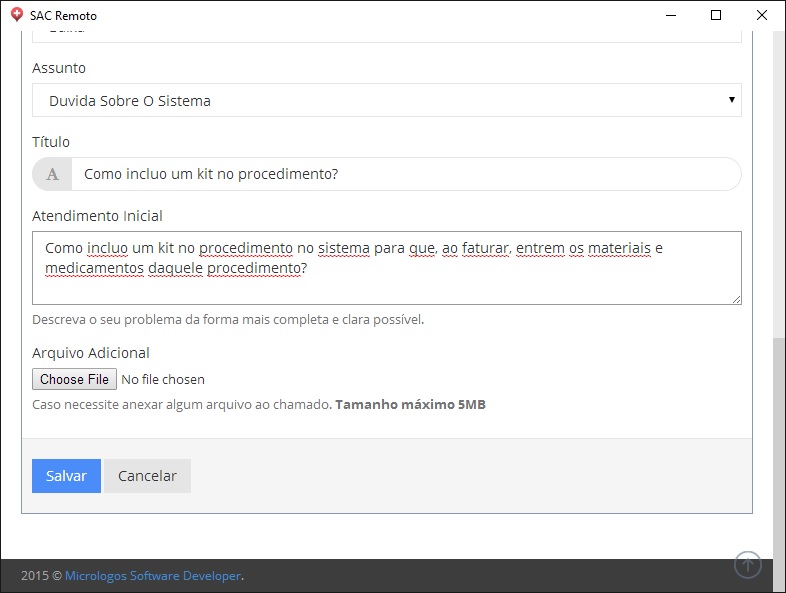Click the scrollbar track above the thumb
This screenshot has height=593, width=786.
tap(779, 180)
